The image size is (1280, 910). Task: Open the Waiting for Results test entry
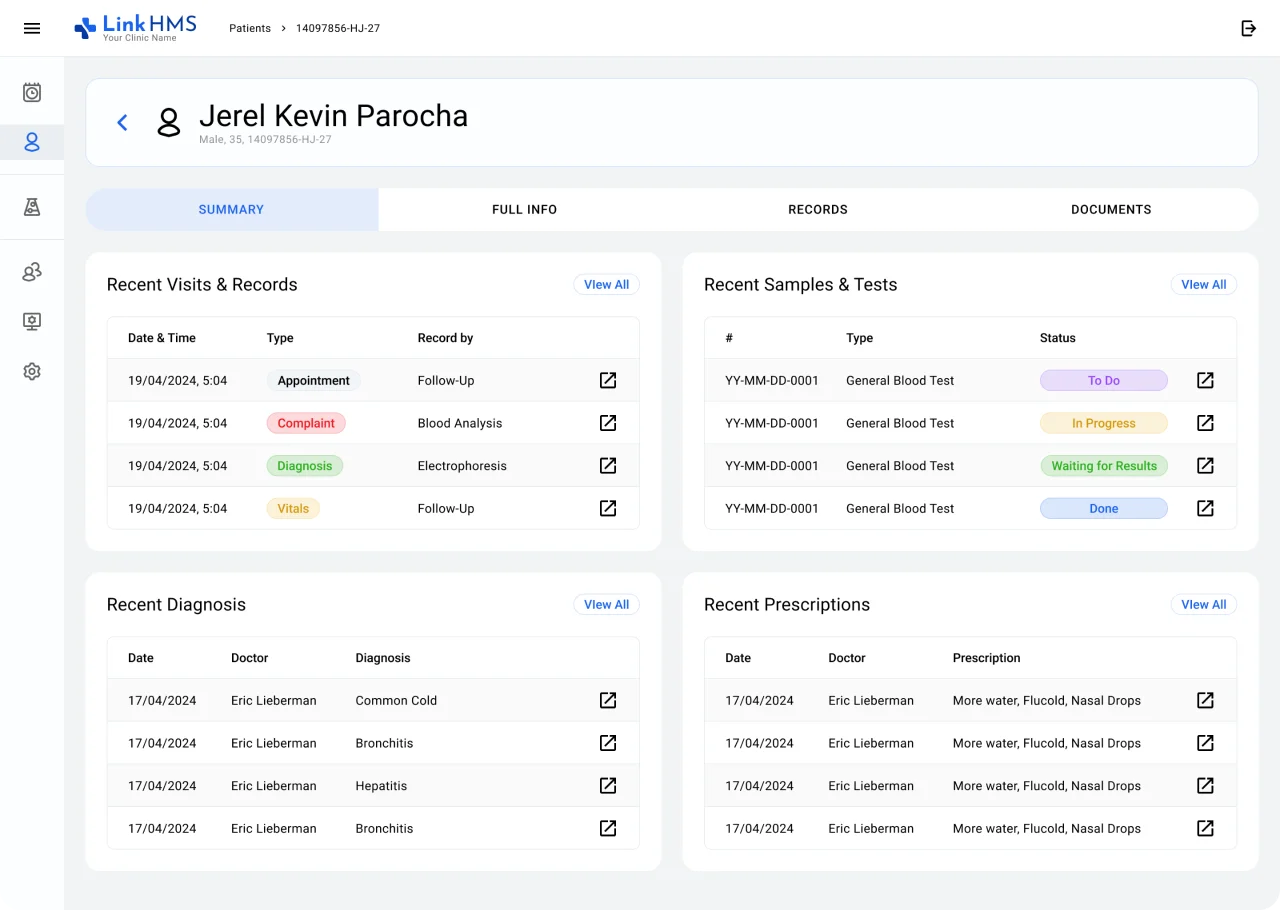coord(1205,465)
